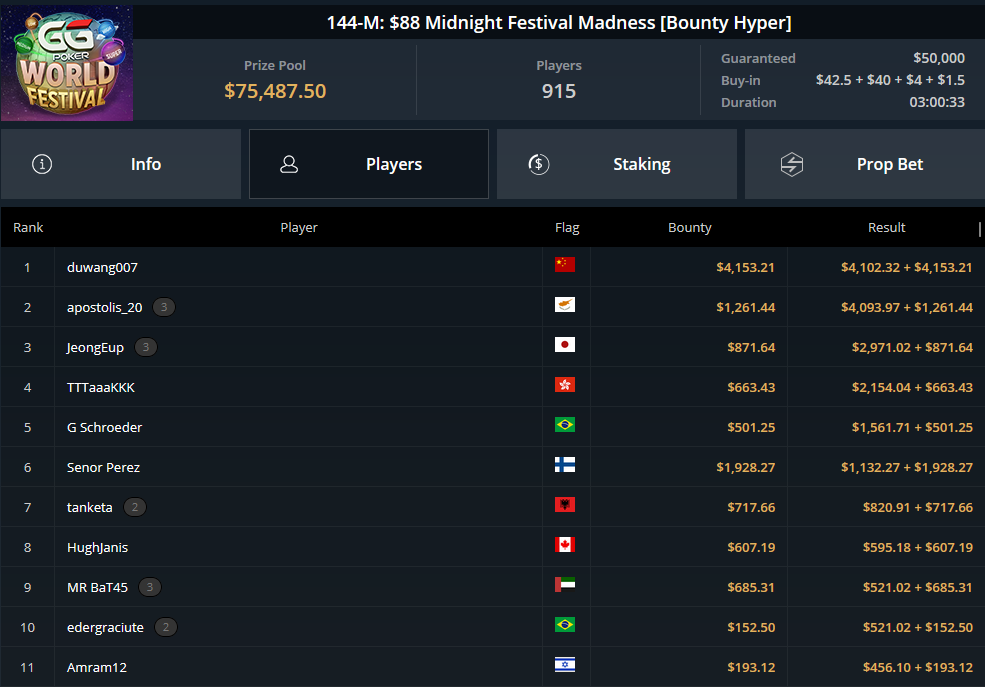
Task: Sort by the Player column header
Action: [x=299, y=228]
